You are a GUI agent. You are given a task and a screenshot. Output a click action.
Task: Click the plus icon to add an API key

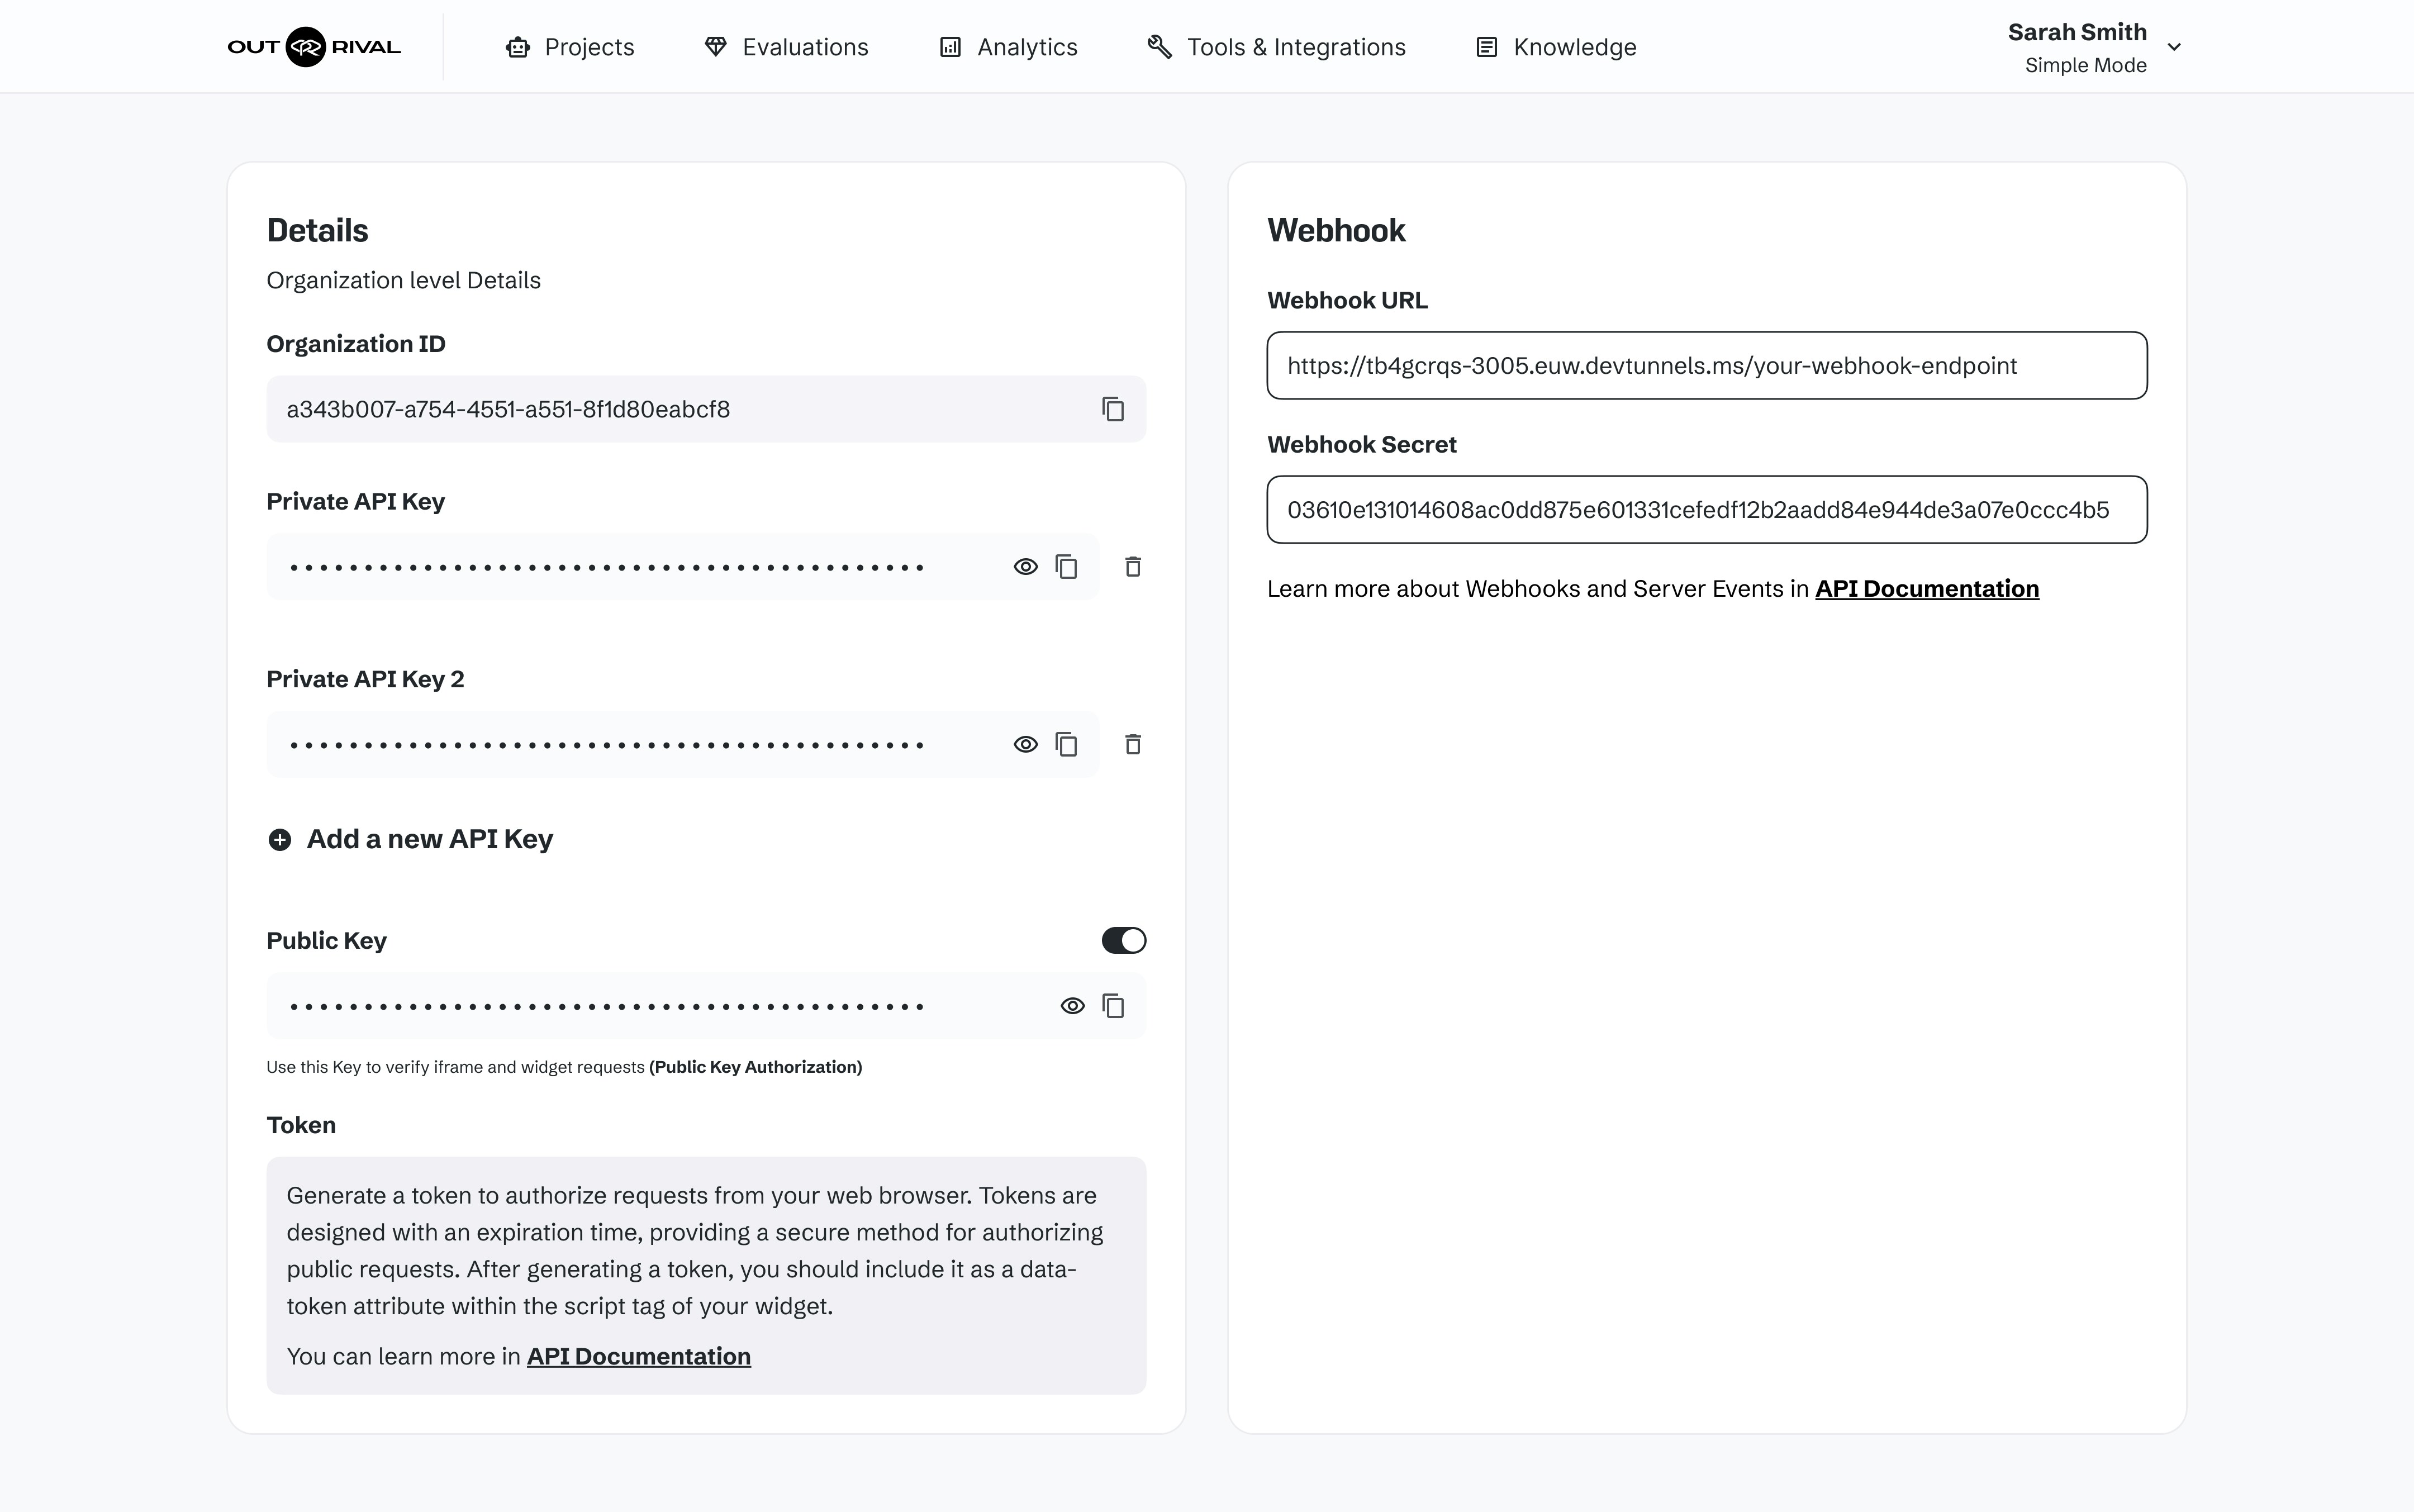[x=280, y=840]
